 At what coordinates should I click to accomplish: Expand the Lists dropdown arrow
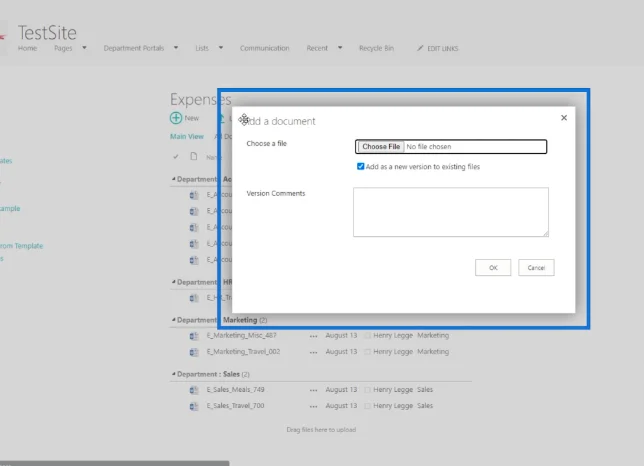[221, 48]
